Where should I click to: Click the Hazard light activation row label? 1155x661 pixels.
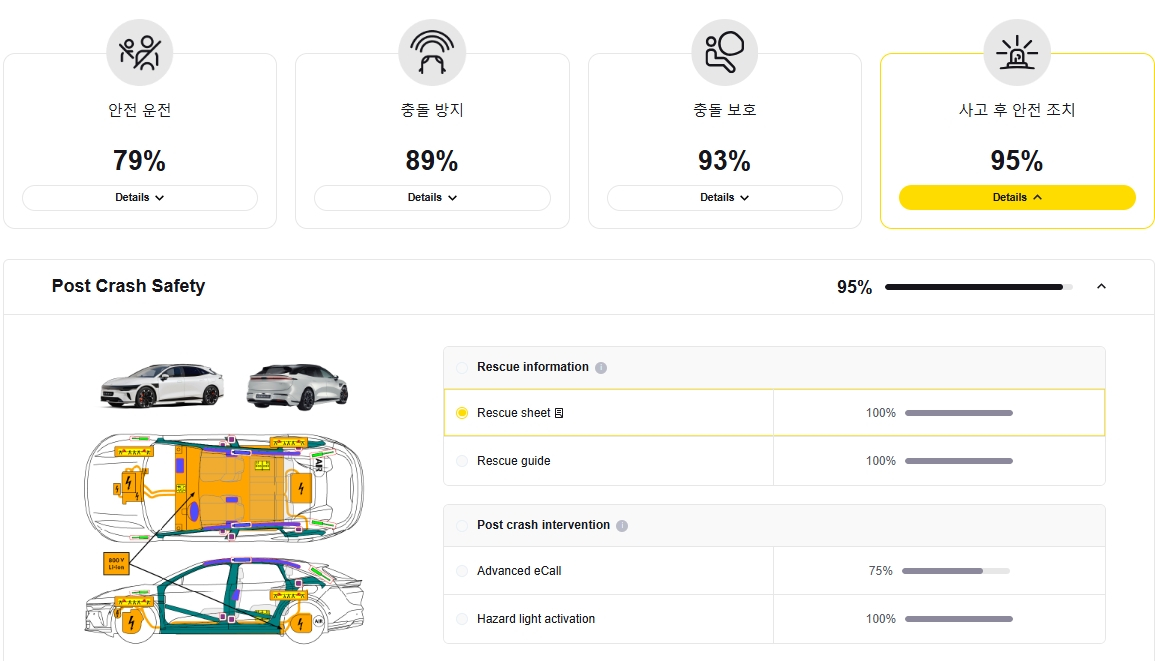coord(536,619)
